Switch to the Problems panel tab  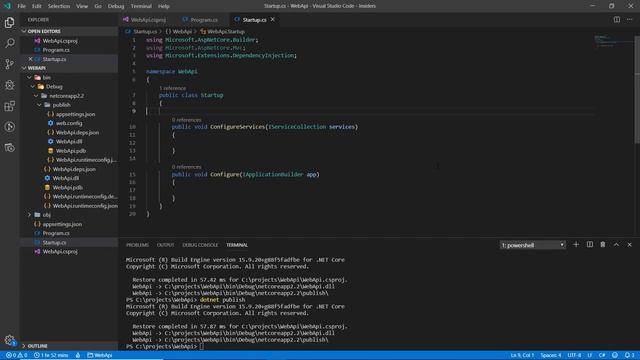click(137, 245)
